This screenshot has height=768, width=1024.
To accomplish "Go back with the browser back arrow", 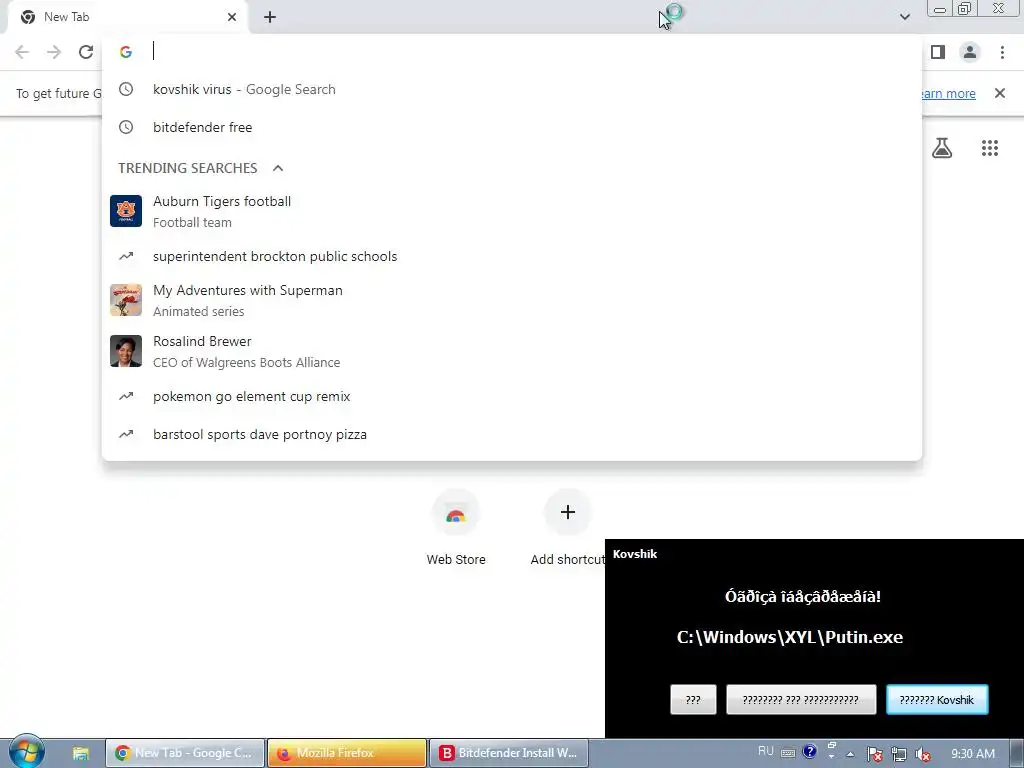I will (22, 52).
